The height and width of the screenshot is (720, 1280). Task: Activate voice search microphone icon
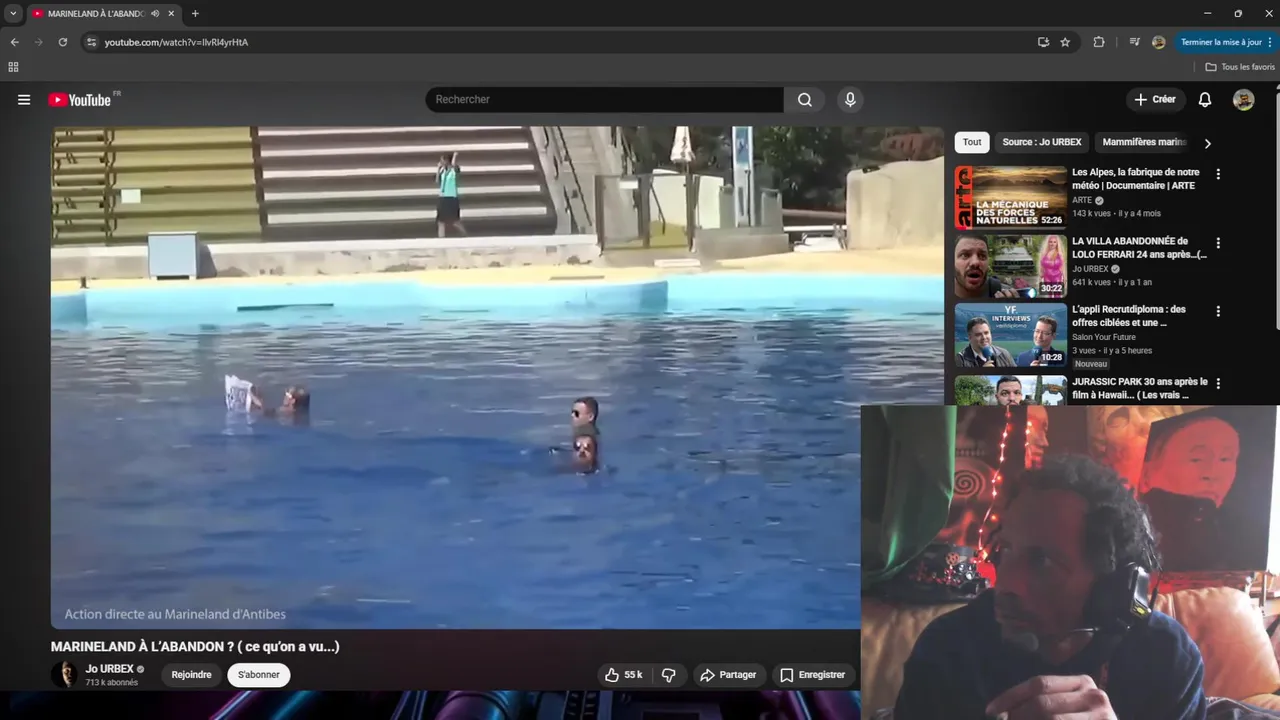[850, 100]
